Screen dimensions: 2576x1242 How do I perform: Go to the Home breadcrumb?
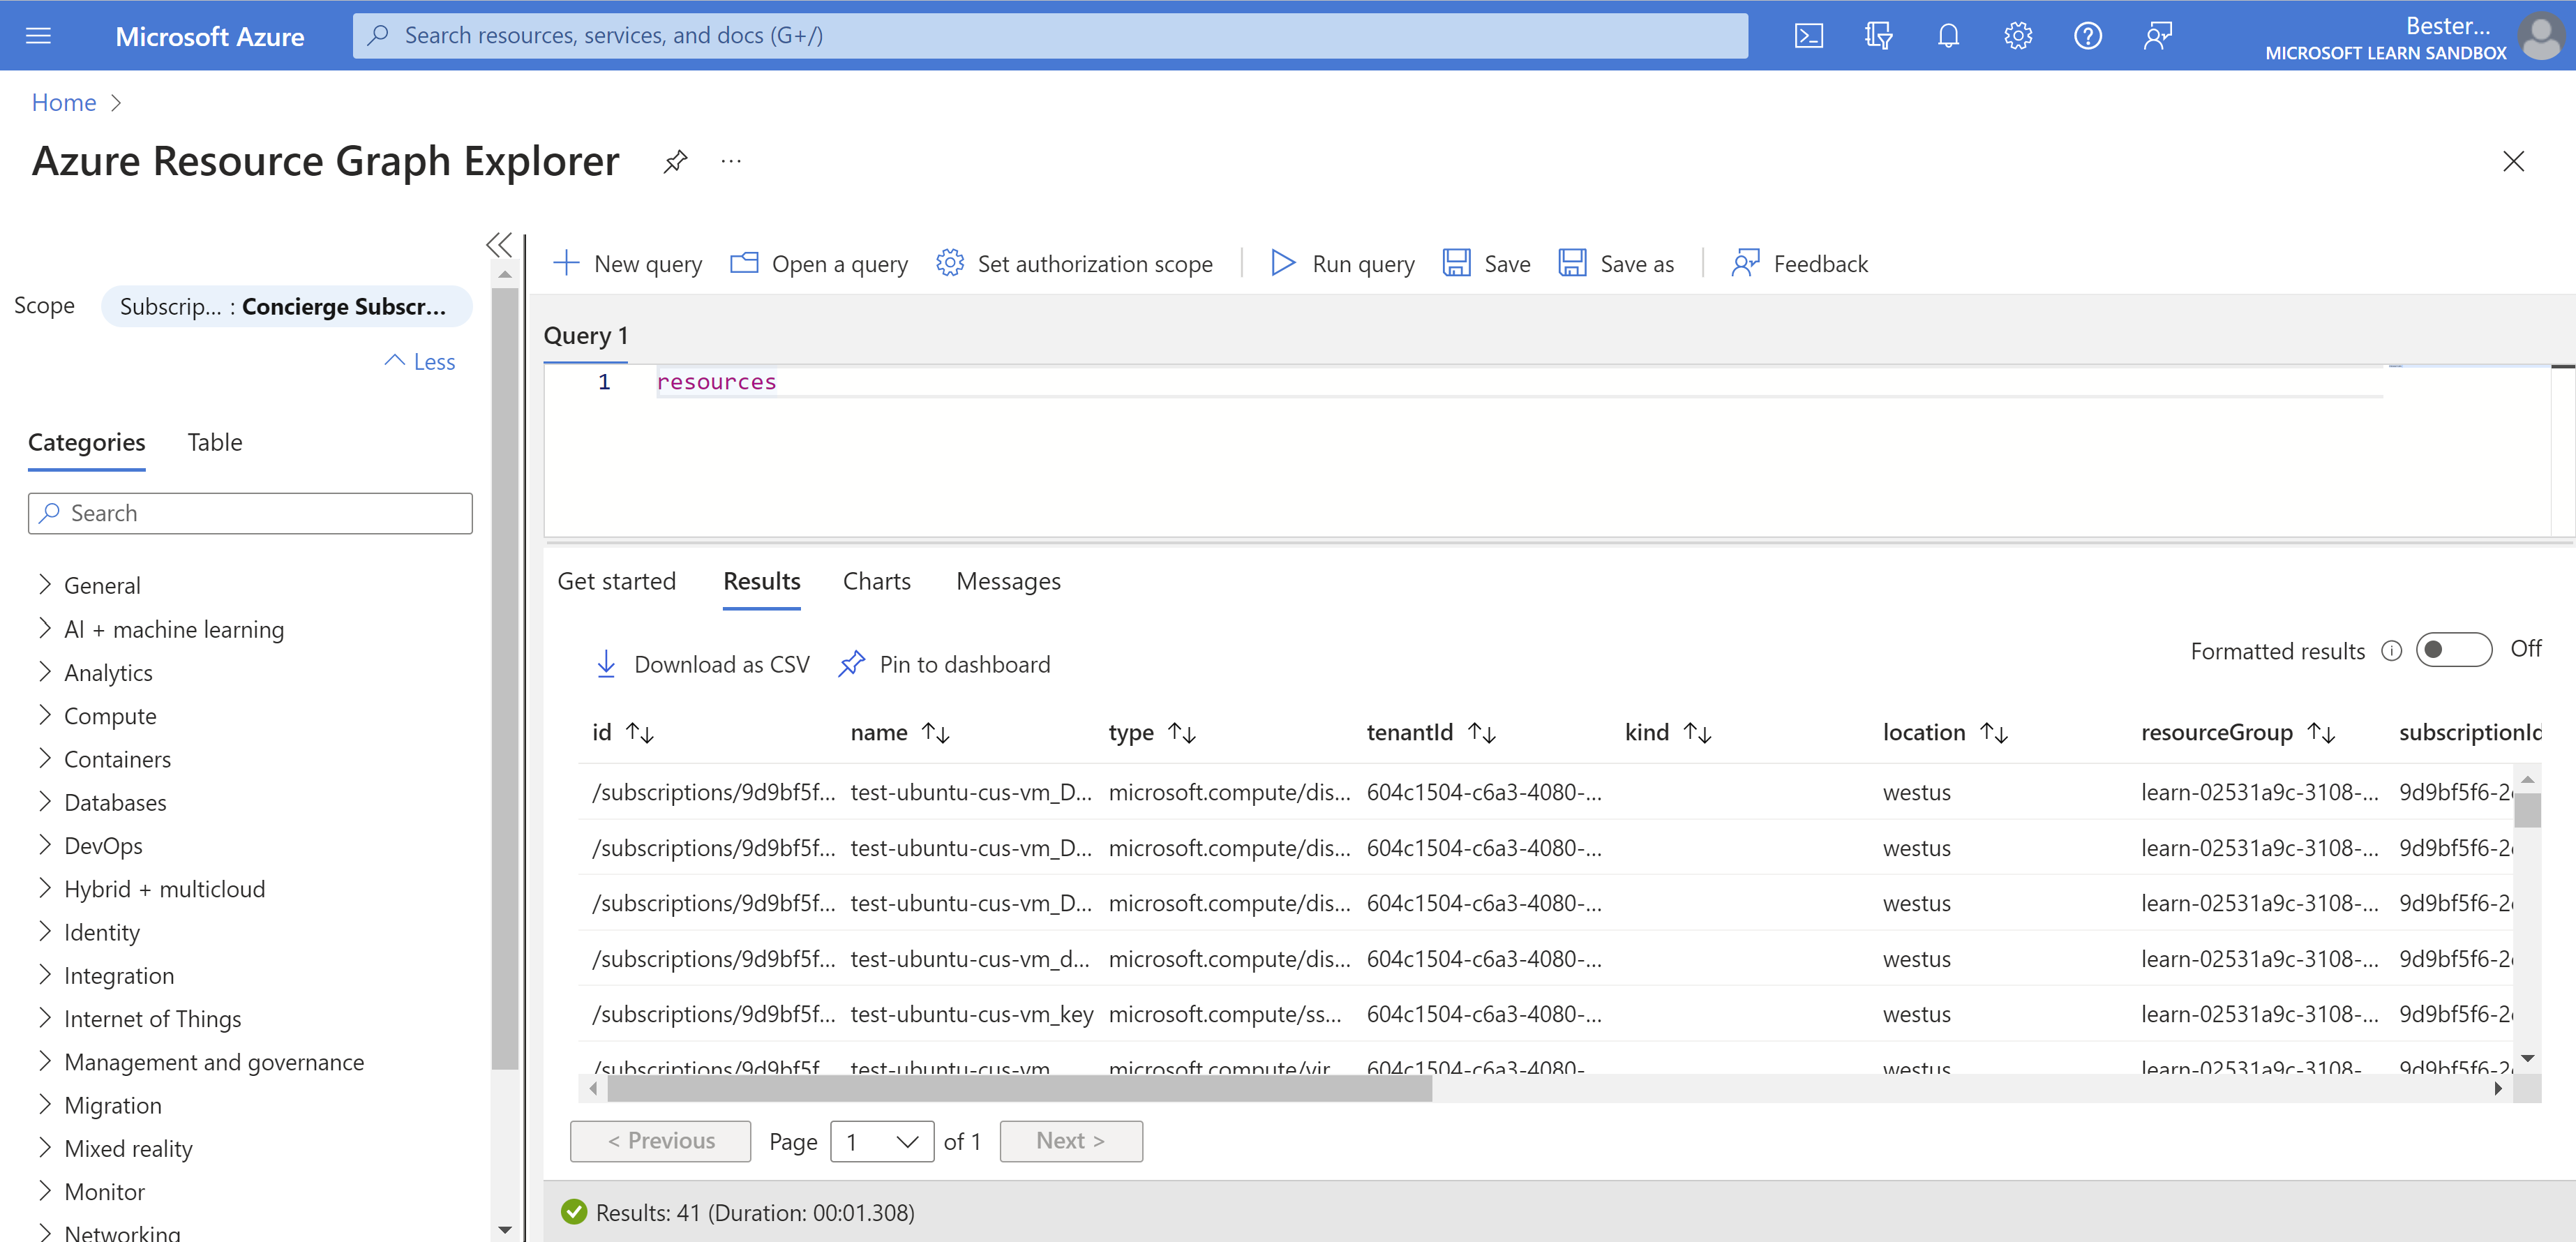[x=64, y=102]
